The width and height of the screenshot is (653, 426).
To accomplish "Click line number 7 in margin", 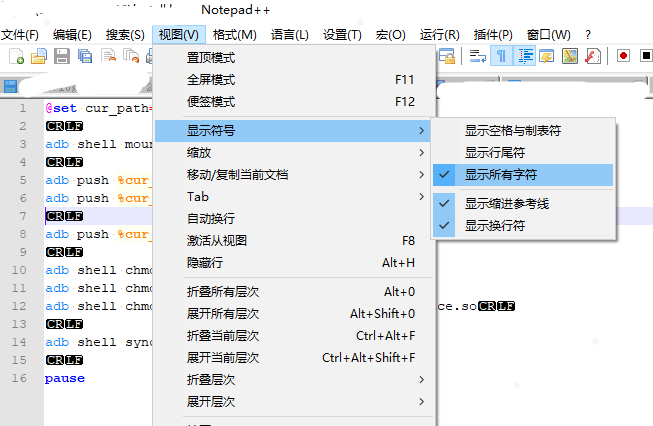I will point(23,216).
